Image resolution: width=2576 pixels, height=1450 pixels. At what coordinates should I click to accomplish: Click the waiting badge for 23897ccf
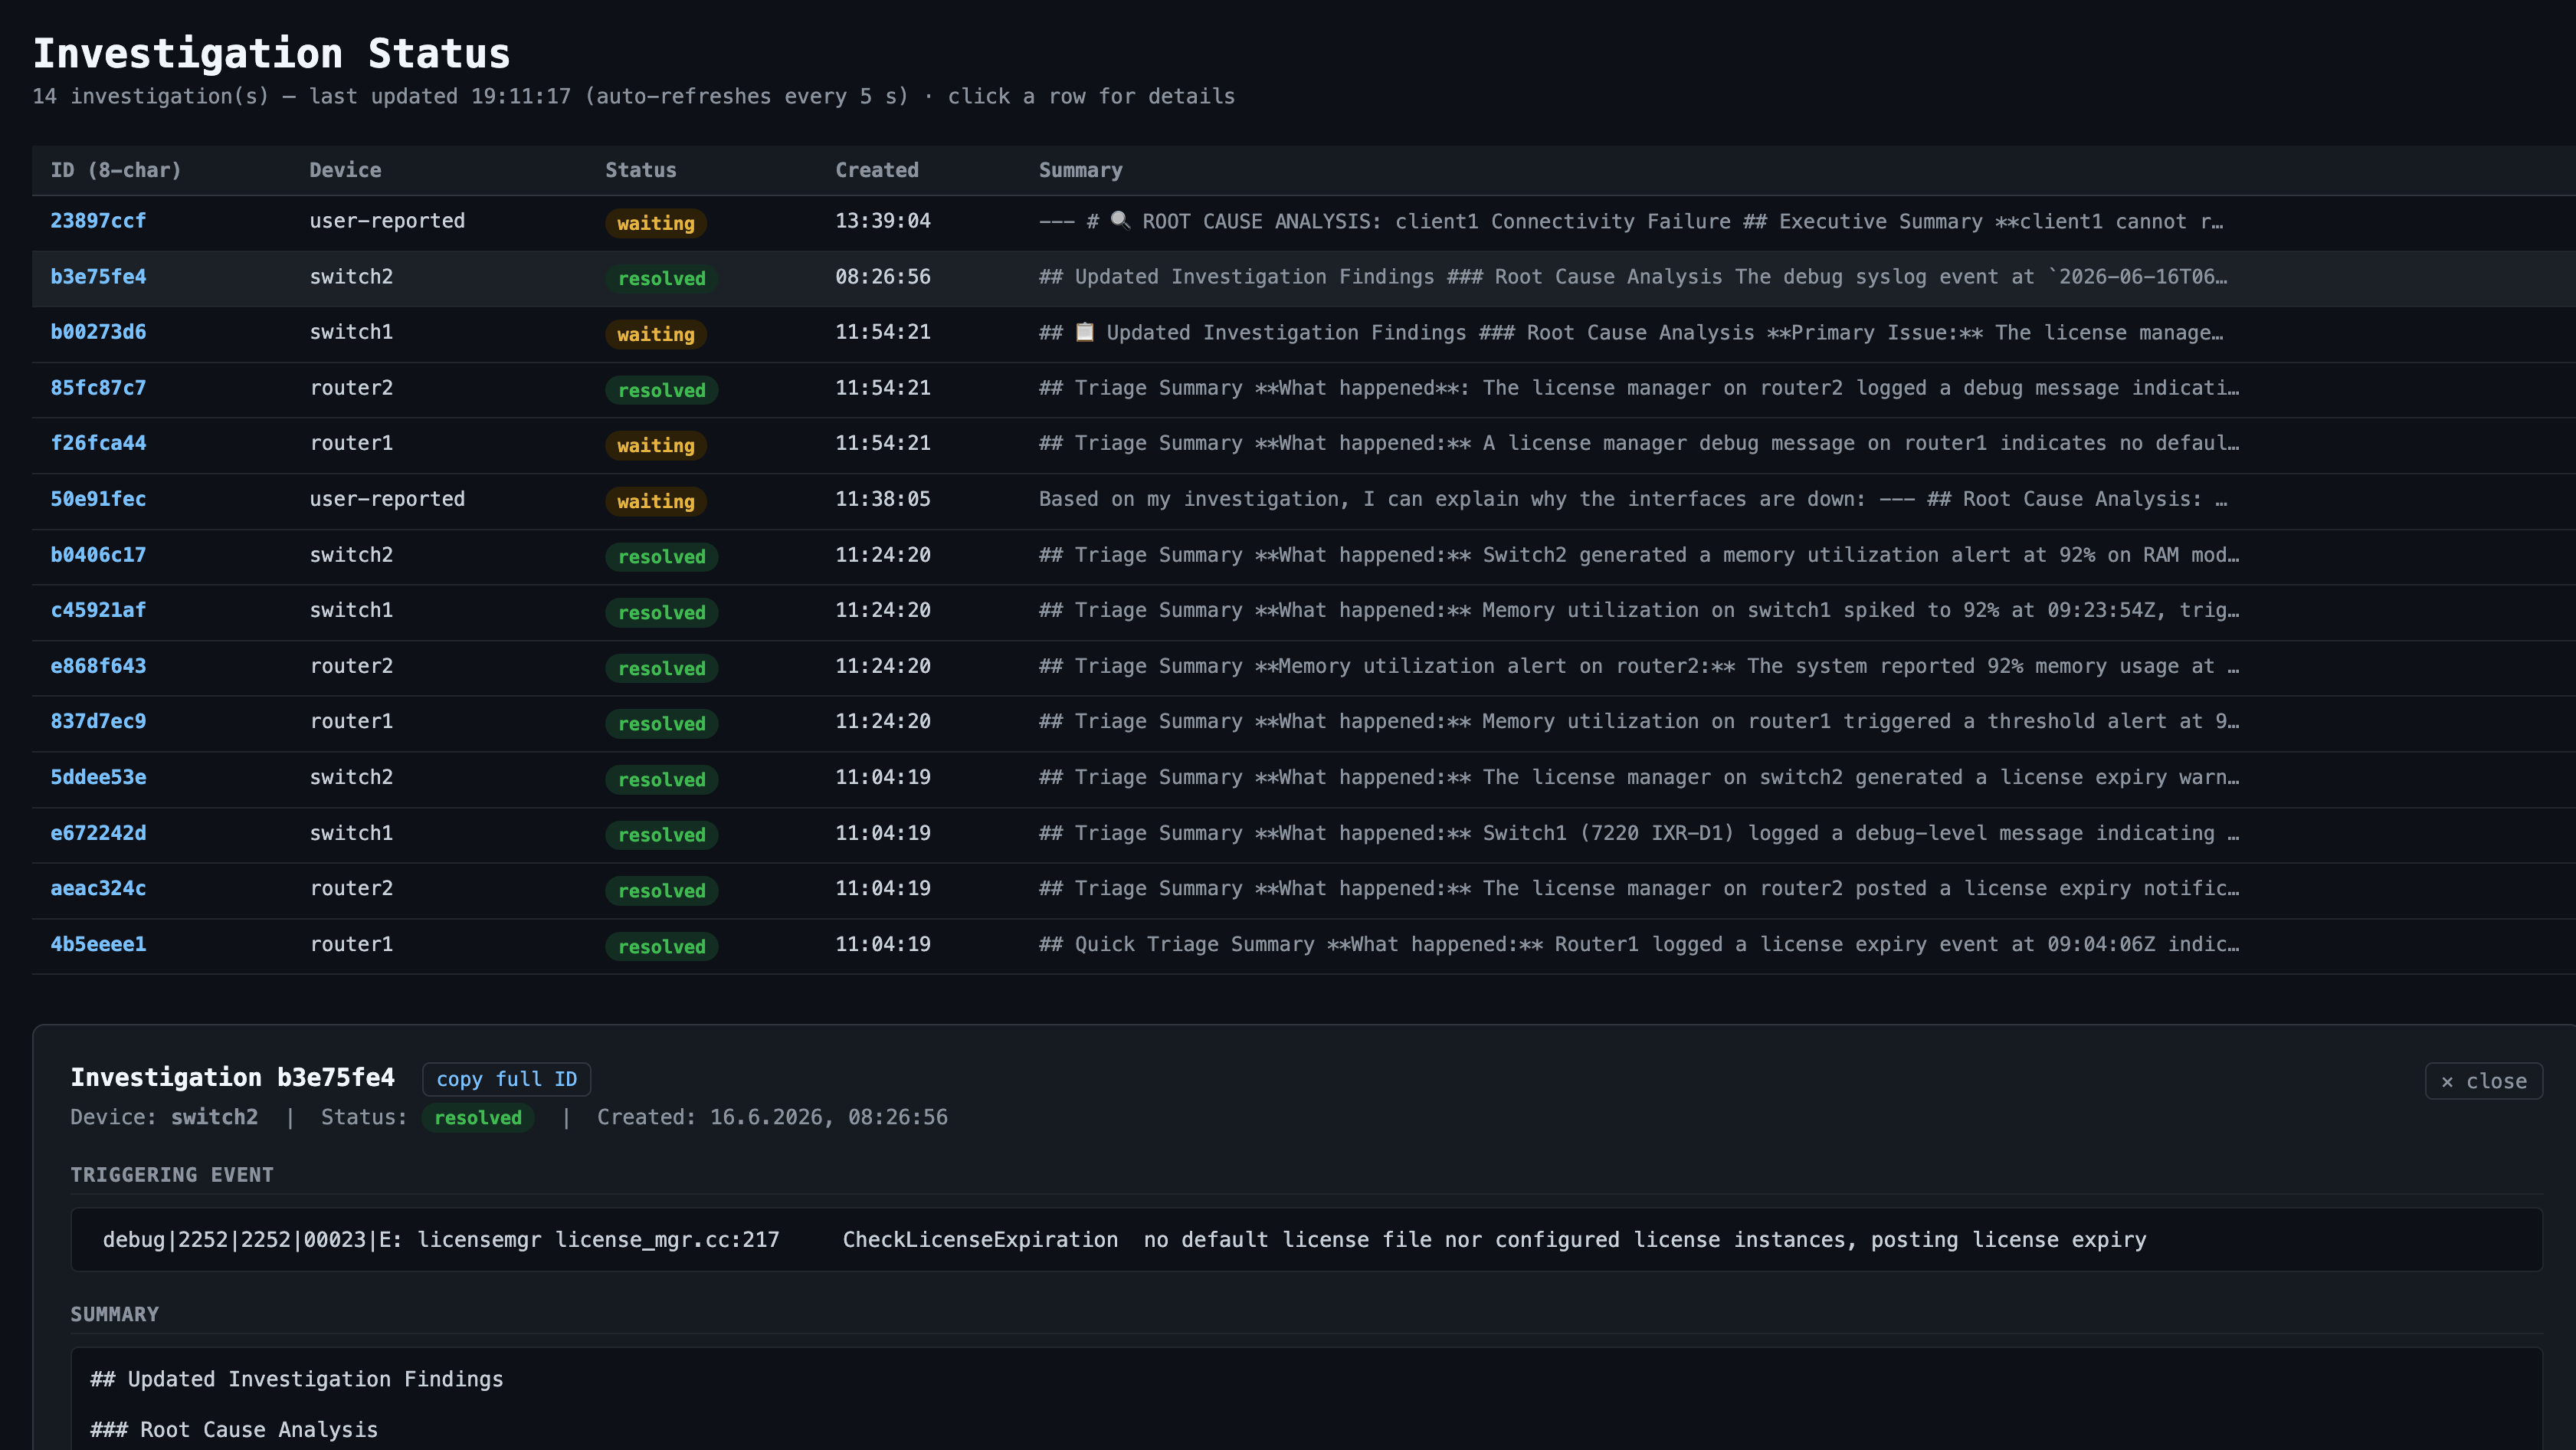655,223
